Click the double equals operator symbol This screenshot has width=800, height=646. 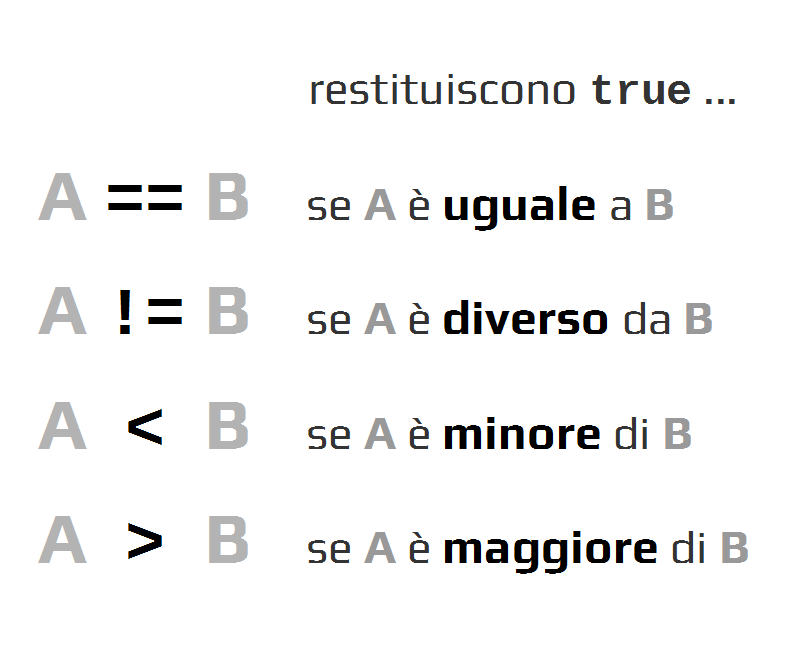click(x=145, y=199)
